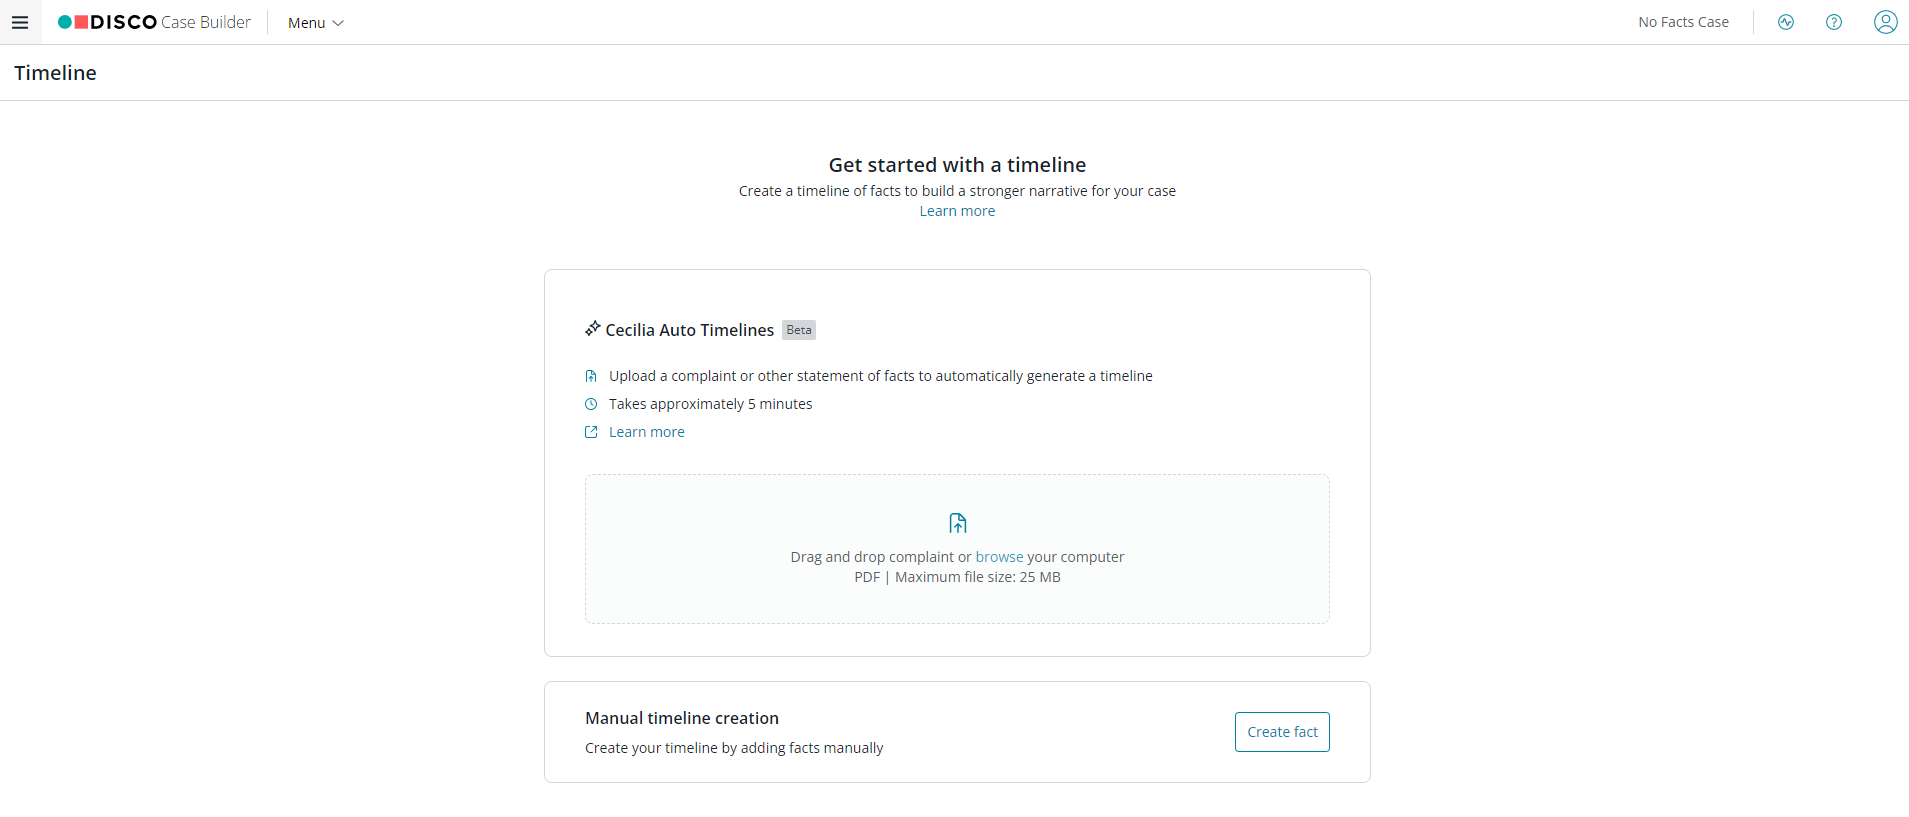This screenshot has height=817, width=1909.
Task: Click the browse link in the upload area
Action: 999,557
